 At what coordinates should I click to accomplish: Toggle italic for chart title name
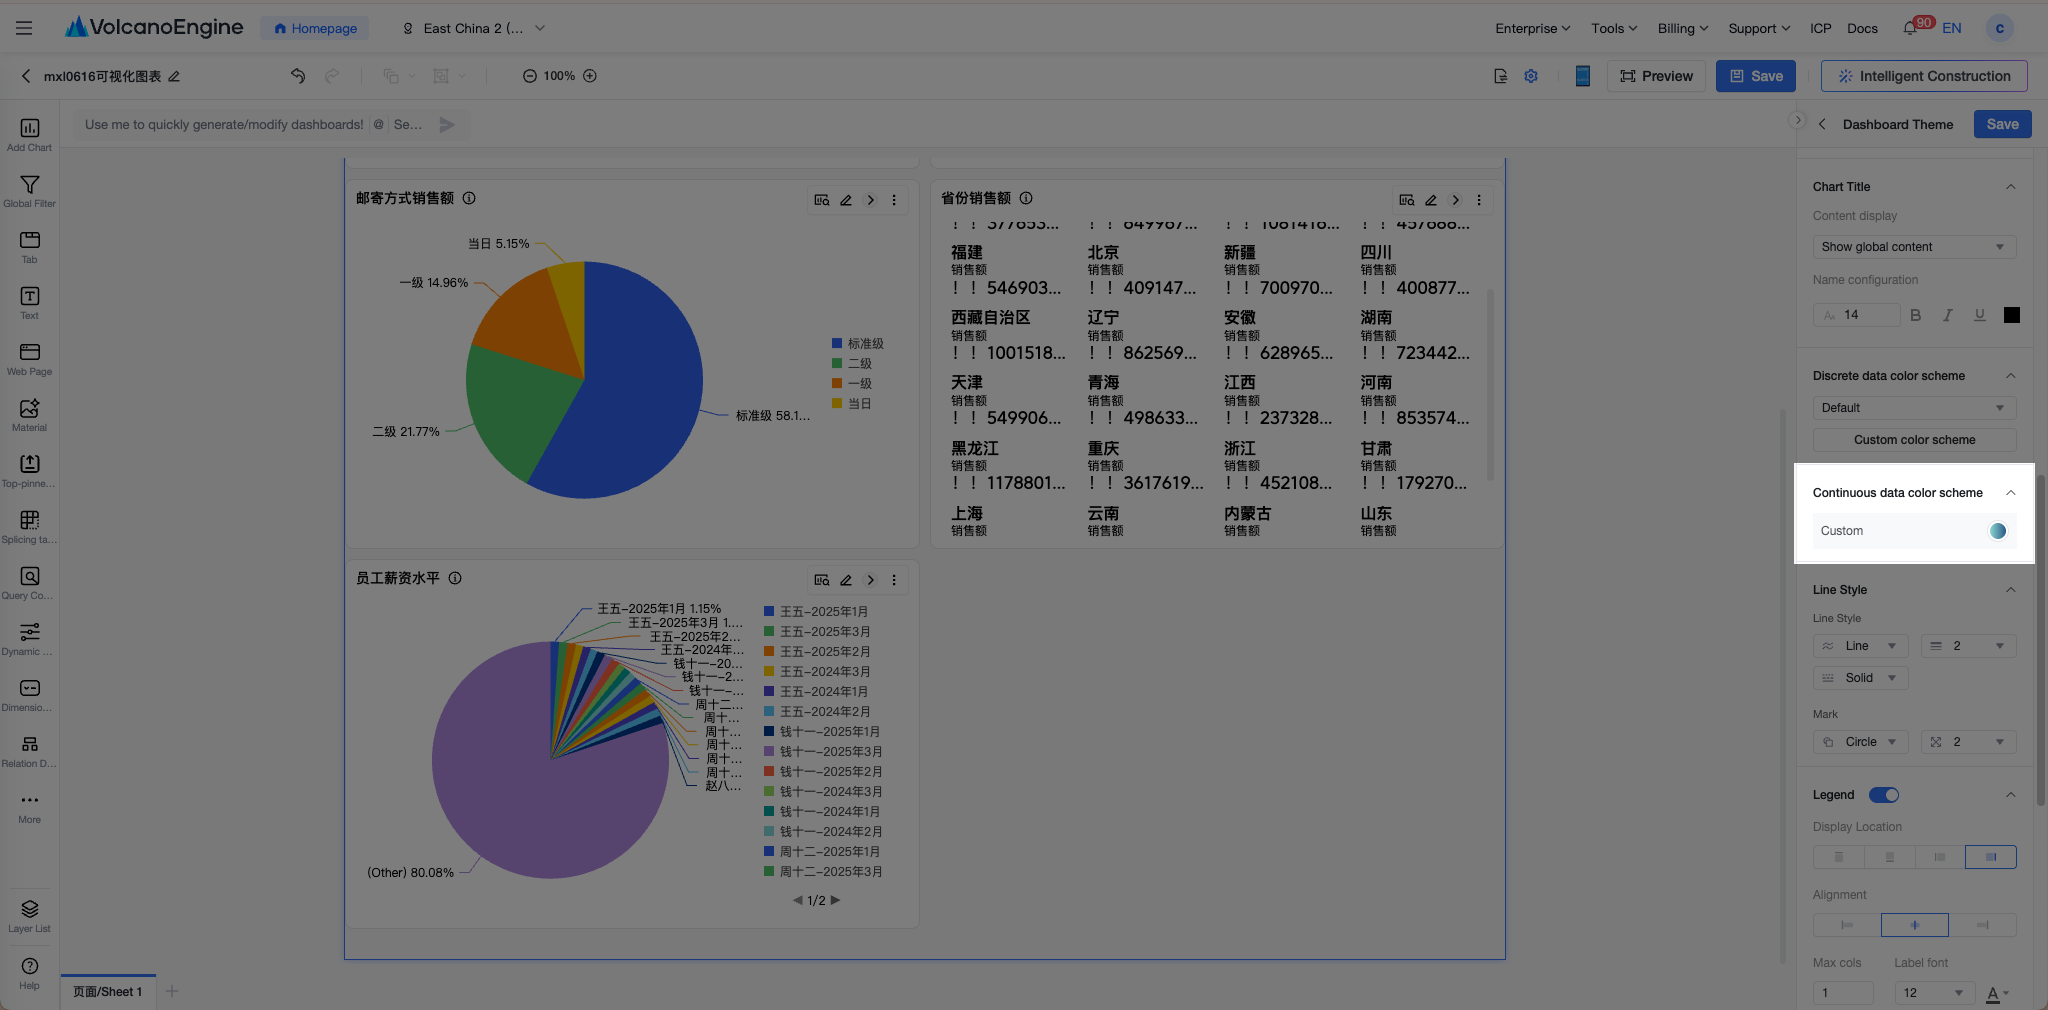1947,315
